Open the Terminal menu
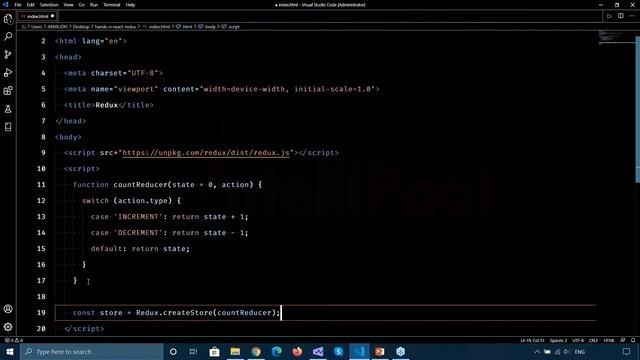The image size is (640, 360). click(111, 5)
